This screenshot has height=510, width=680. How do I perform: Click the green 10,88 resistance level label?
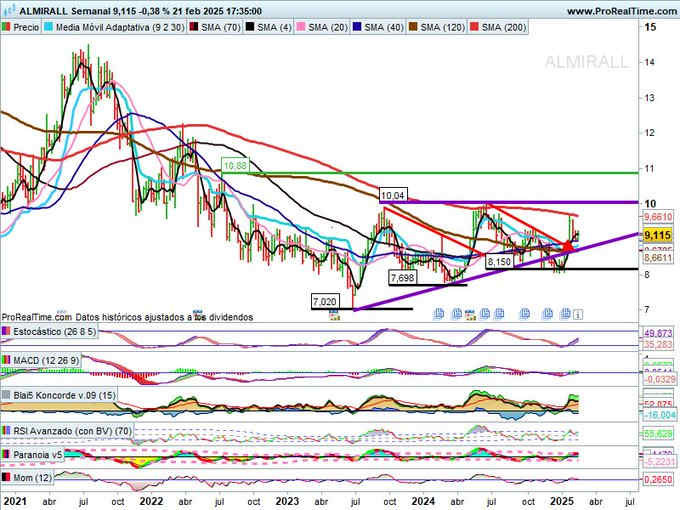coord(235,165)
